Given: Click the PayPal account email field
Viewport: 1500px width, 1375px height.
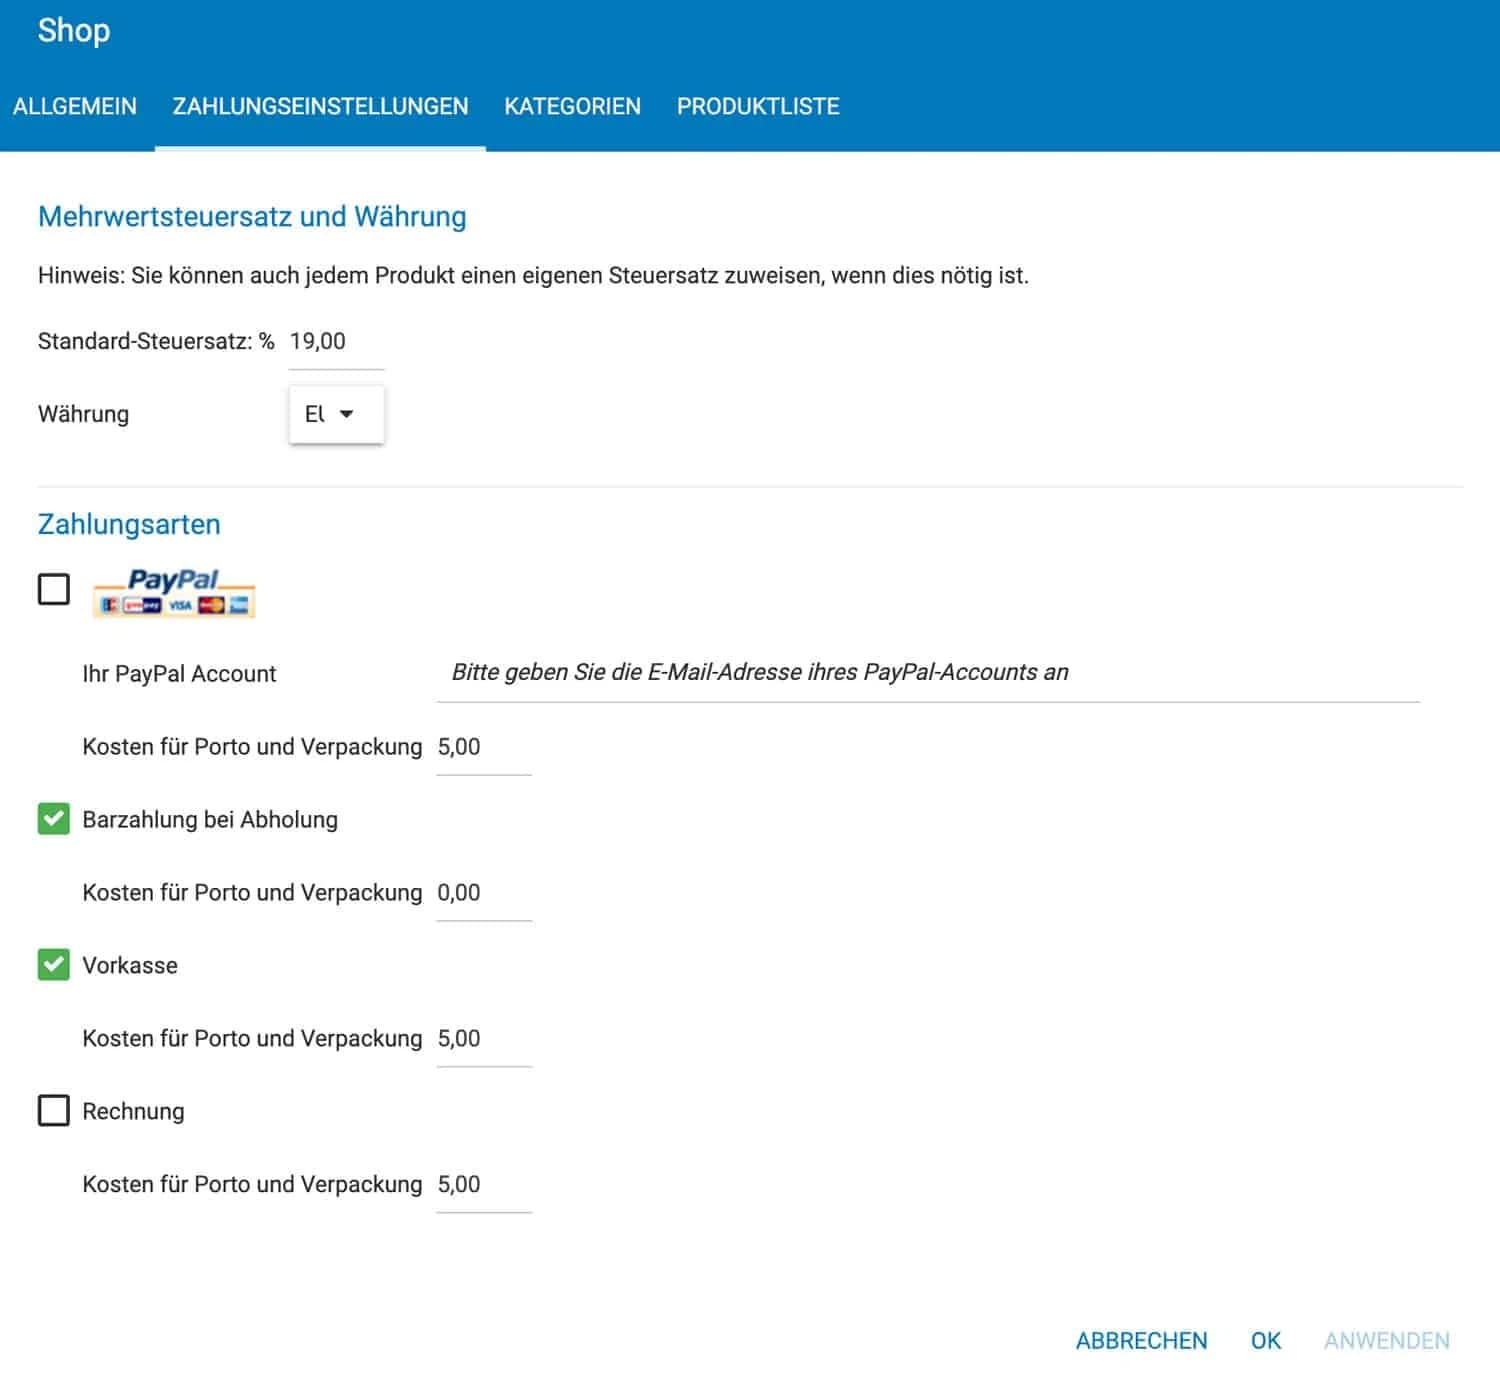Looking at the screenshot, I should pos(927,673).
